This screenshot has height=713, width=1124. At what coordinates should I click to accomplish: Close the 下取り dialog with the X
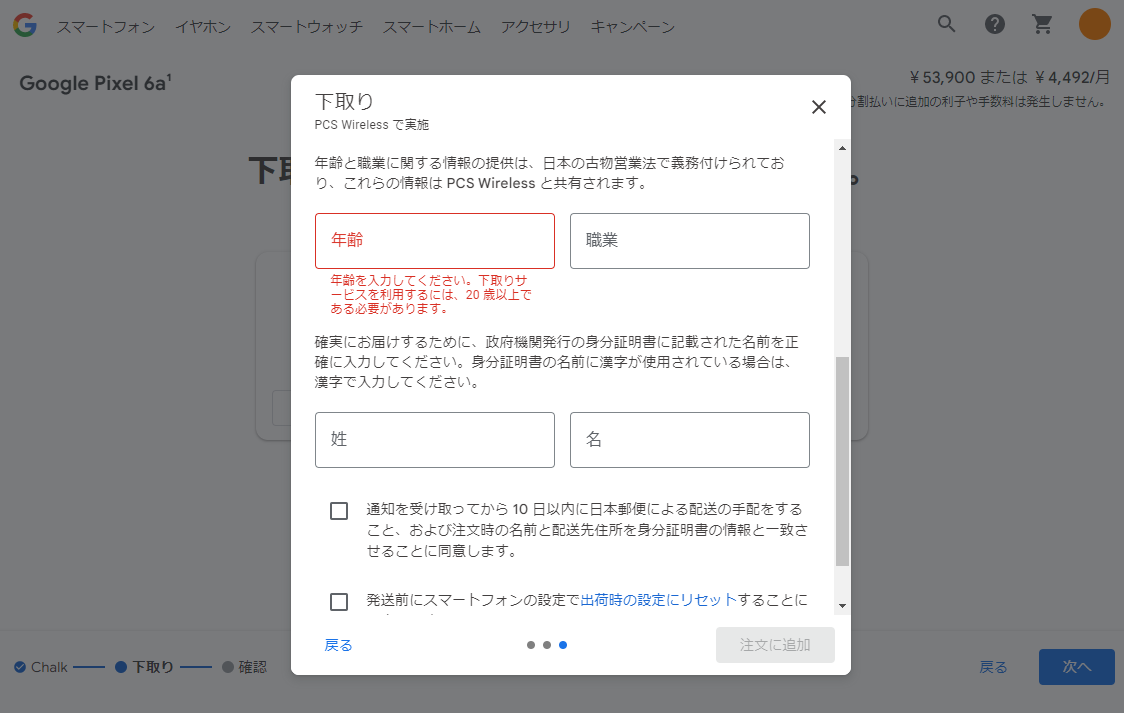(x=819, y=107)
